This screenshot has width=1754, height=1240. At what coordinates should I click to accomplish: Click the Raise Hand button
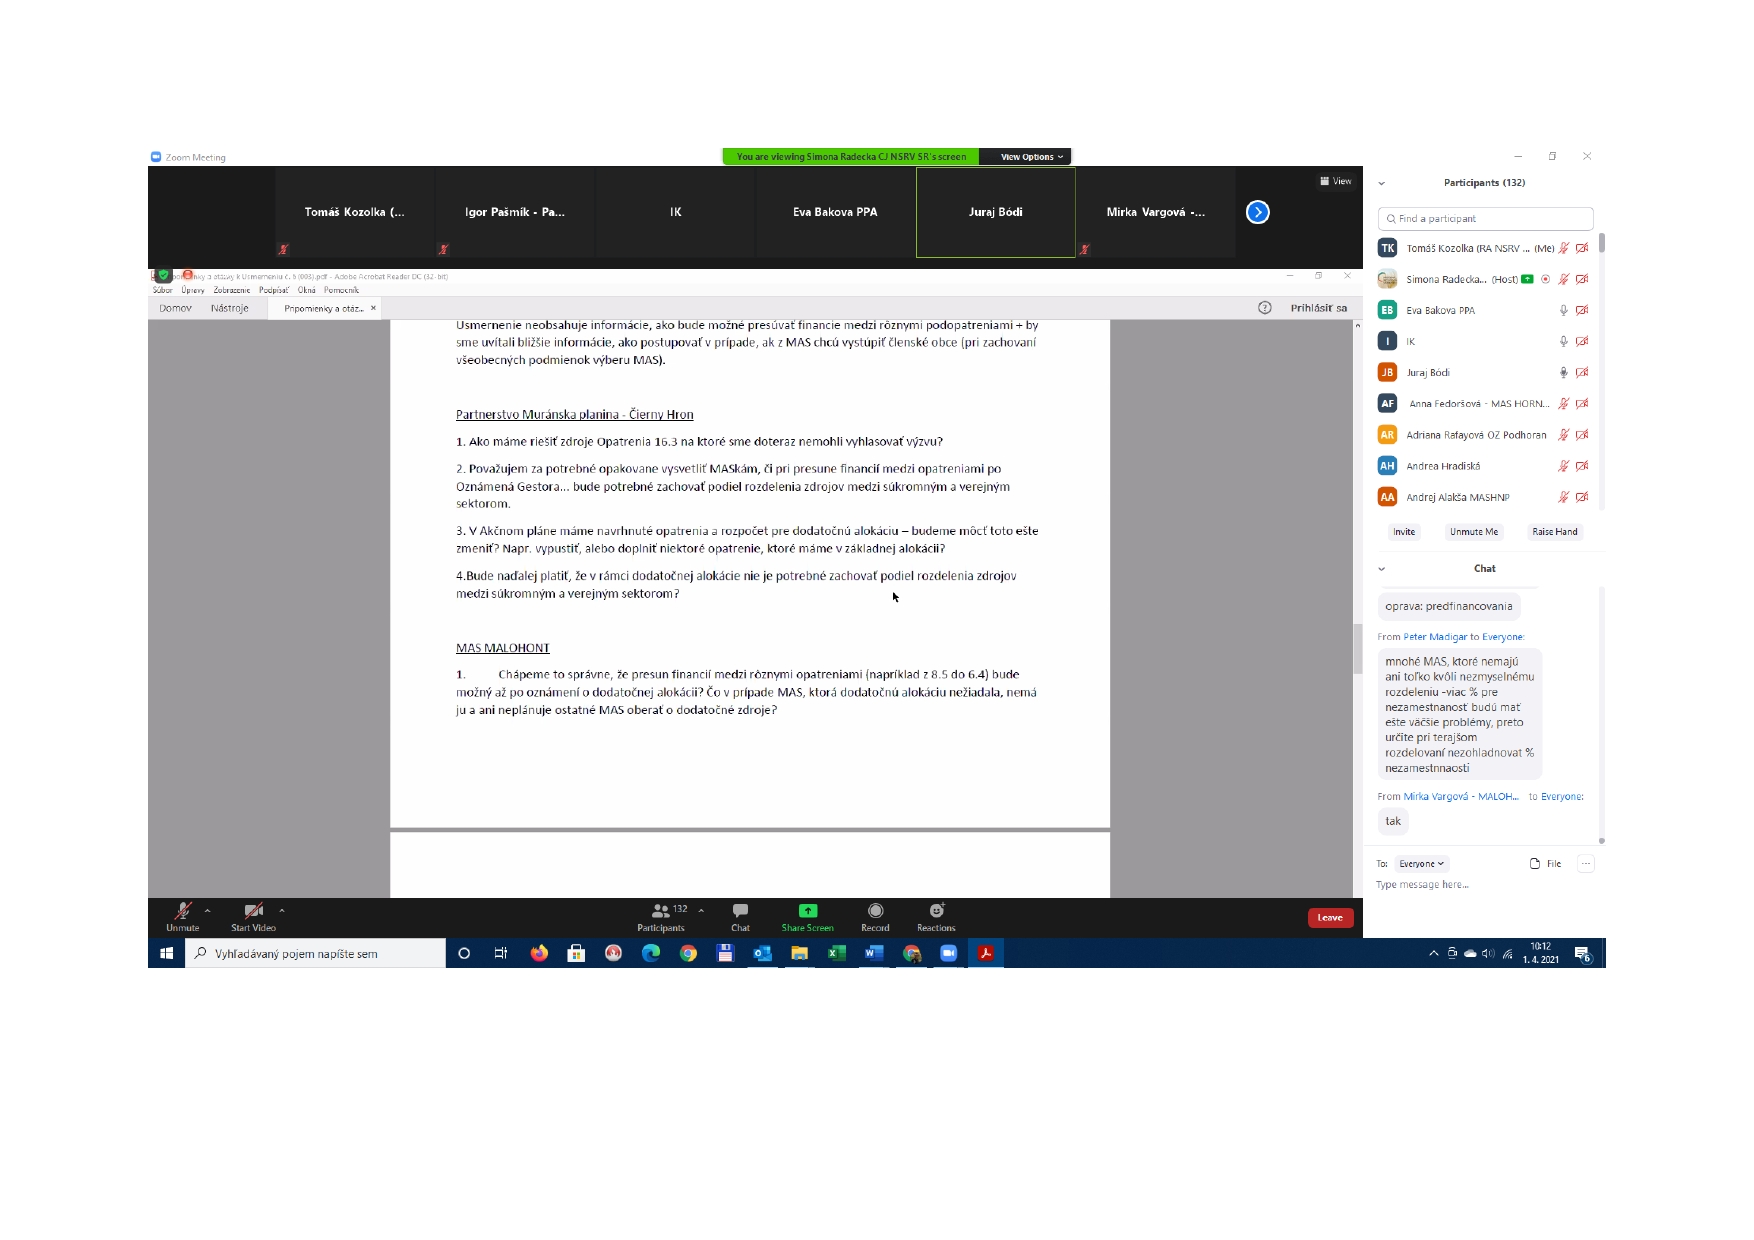coord(1554,532)
